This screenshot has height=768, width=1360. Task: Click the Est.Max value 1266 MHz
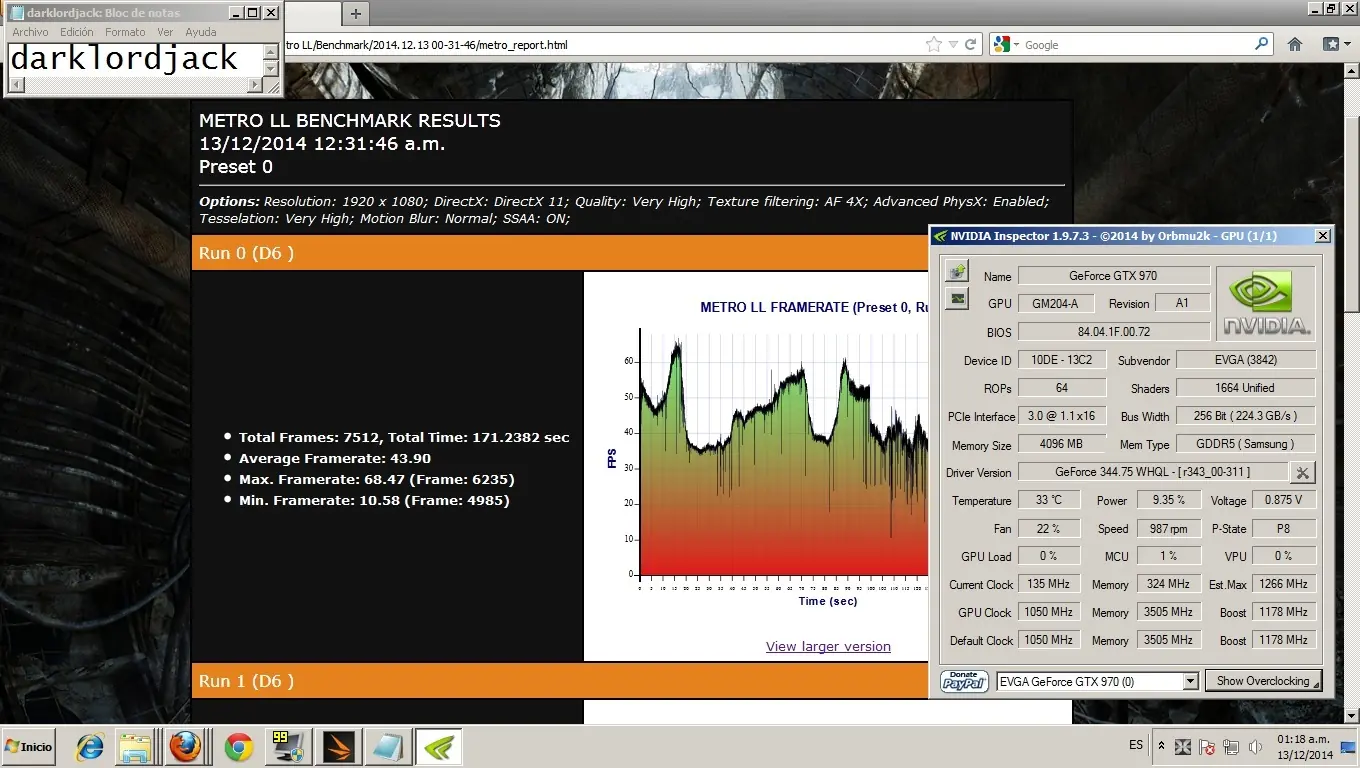click(x=1284, y=584)
